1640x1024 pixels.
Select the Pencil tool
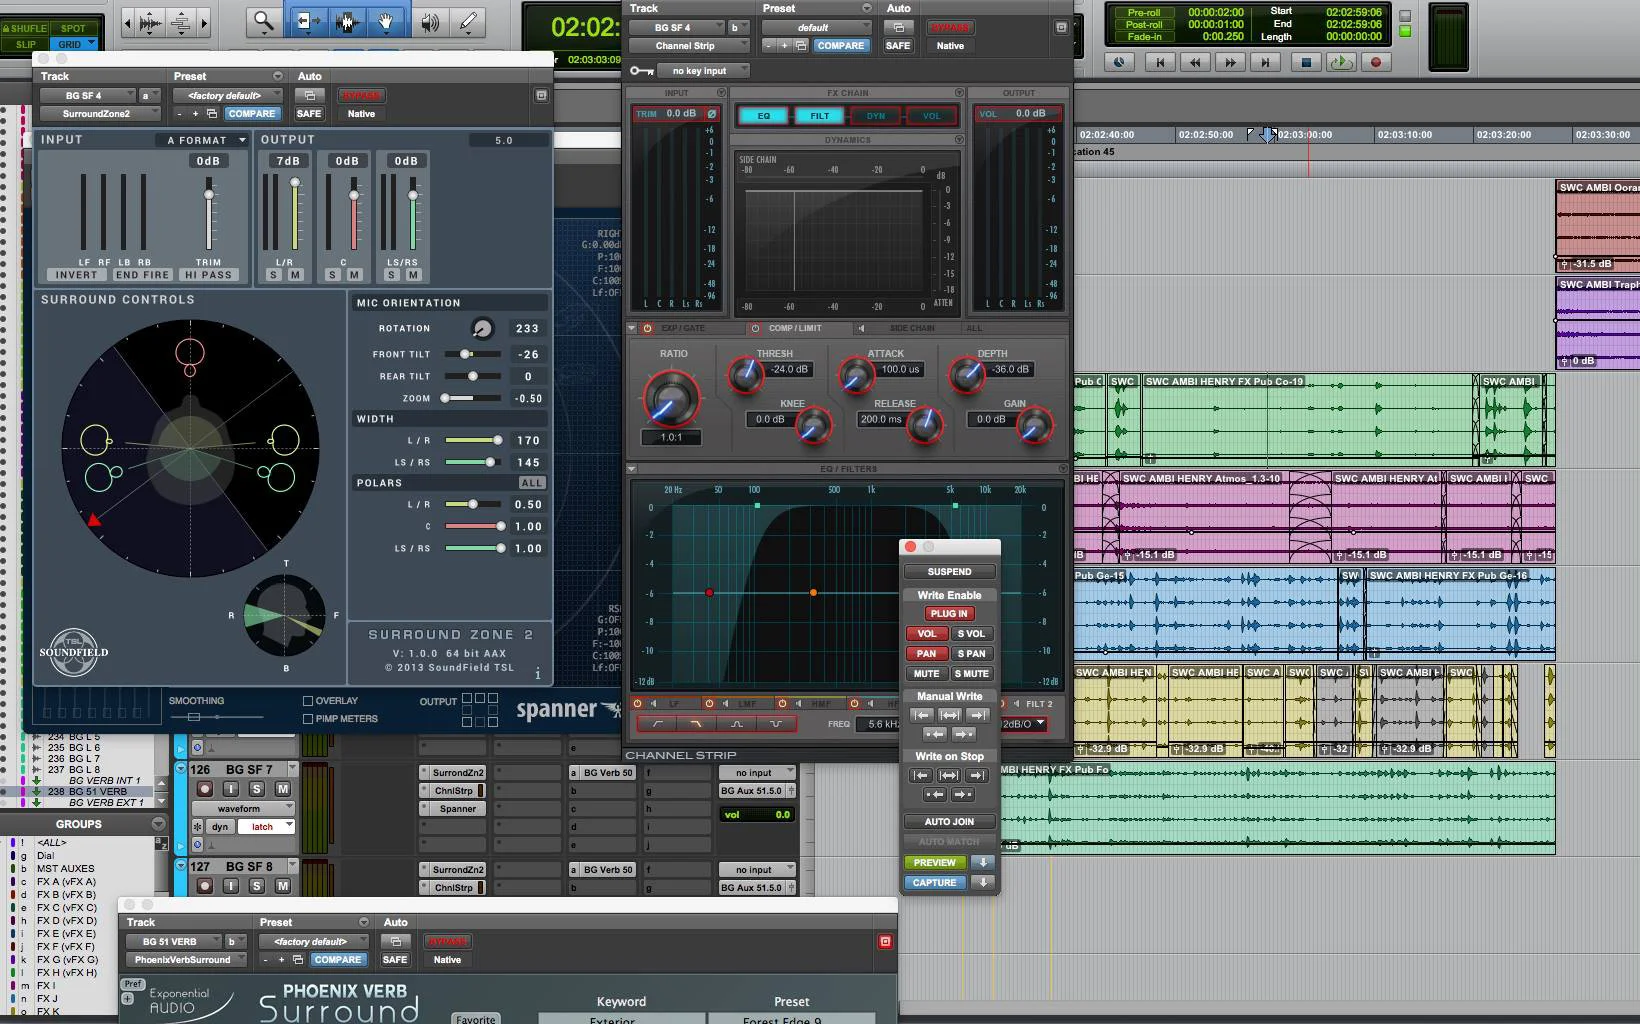point(467,21)
